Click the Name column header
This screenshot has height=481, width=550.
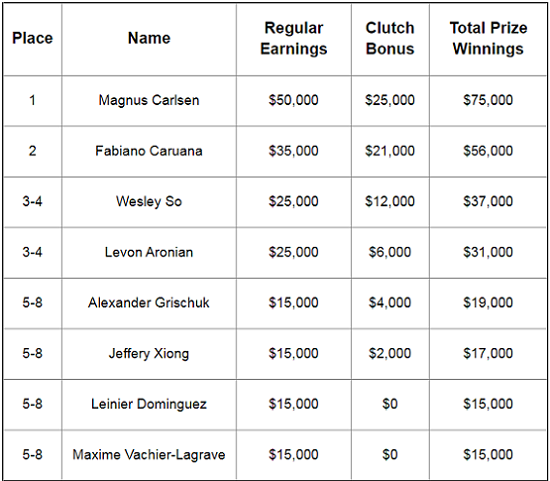[149, 38]
